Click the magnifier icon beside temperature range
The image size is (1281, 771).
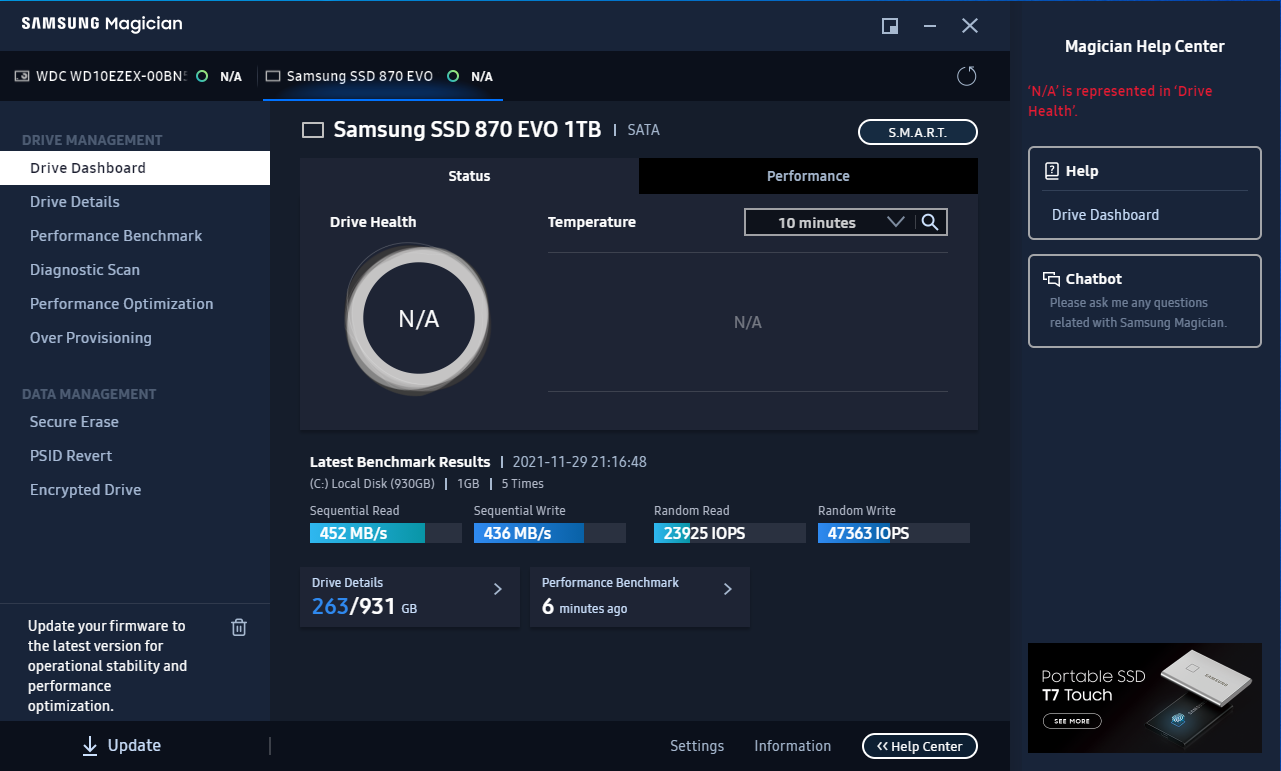pyautogui.click(x=930, y=222)
